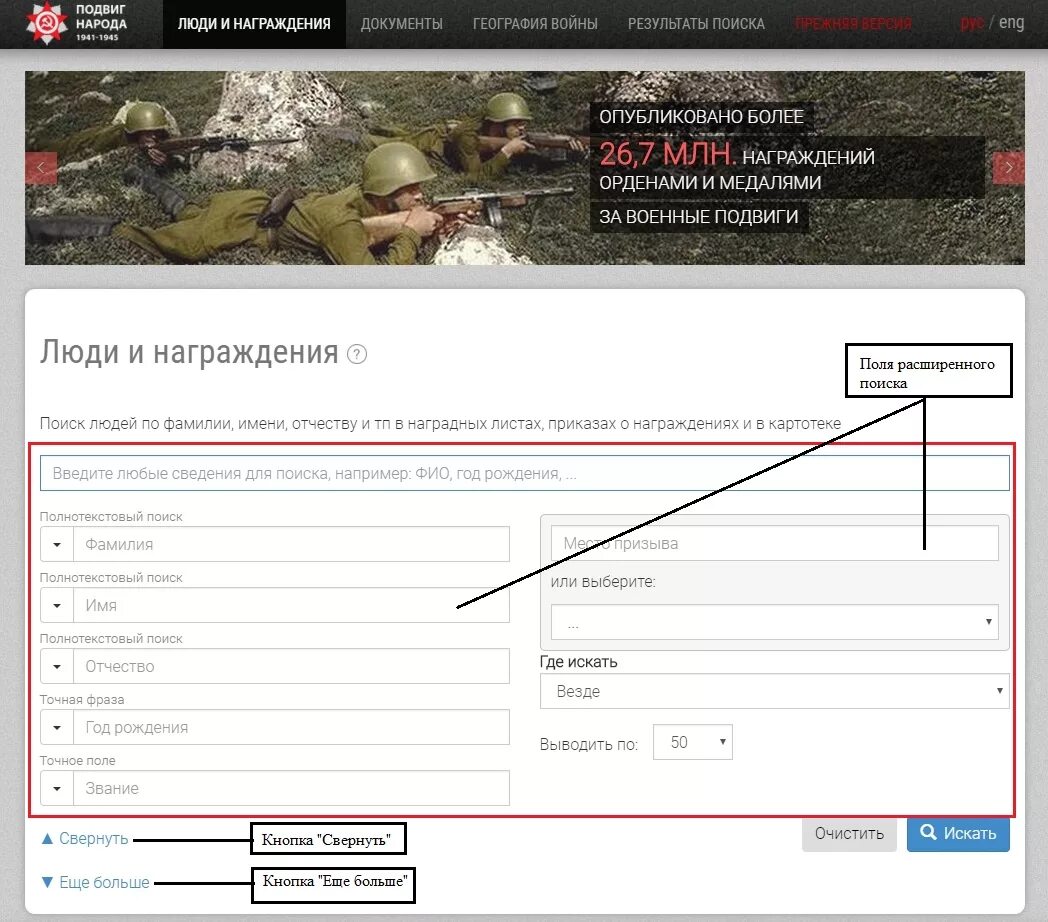Click into the Год рождения field
Screen dimensions: 1048x922
click(291, 727)
